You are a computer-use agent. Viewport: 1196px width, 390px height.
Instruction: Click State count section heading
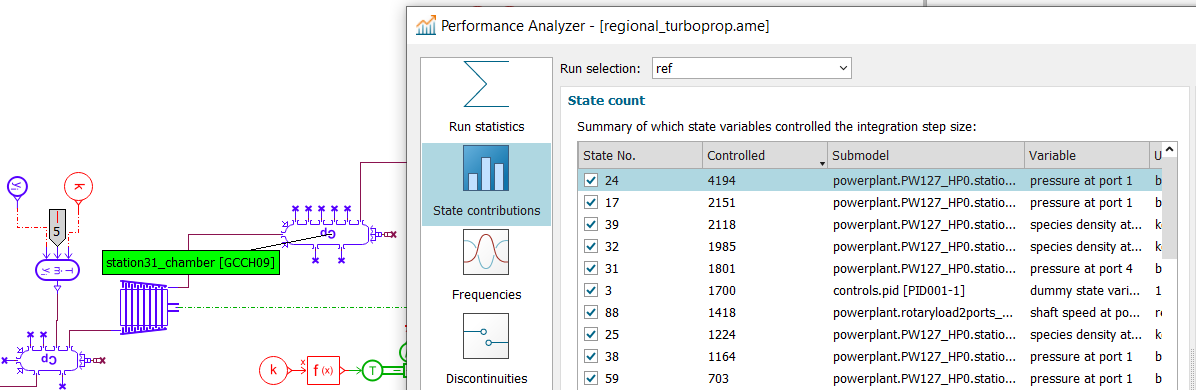[x=606, y=101]
